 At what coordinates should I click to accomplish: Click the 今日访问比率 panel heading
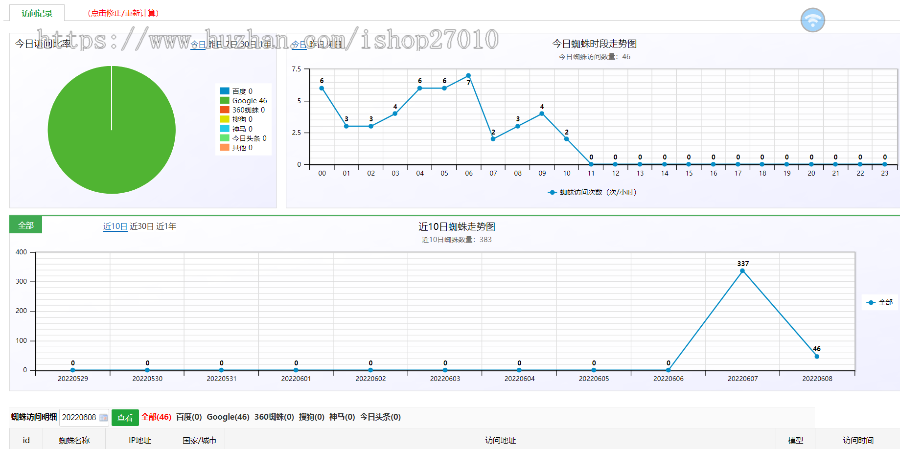pyautogui.click(x=43, y=44)
